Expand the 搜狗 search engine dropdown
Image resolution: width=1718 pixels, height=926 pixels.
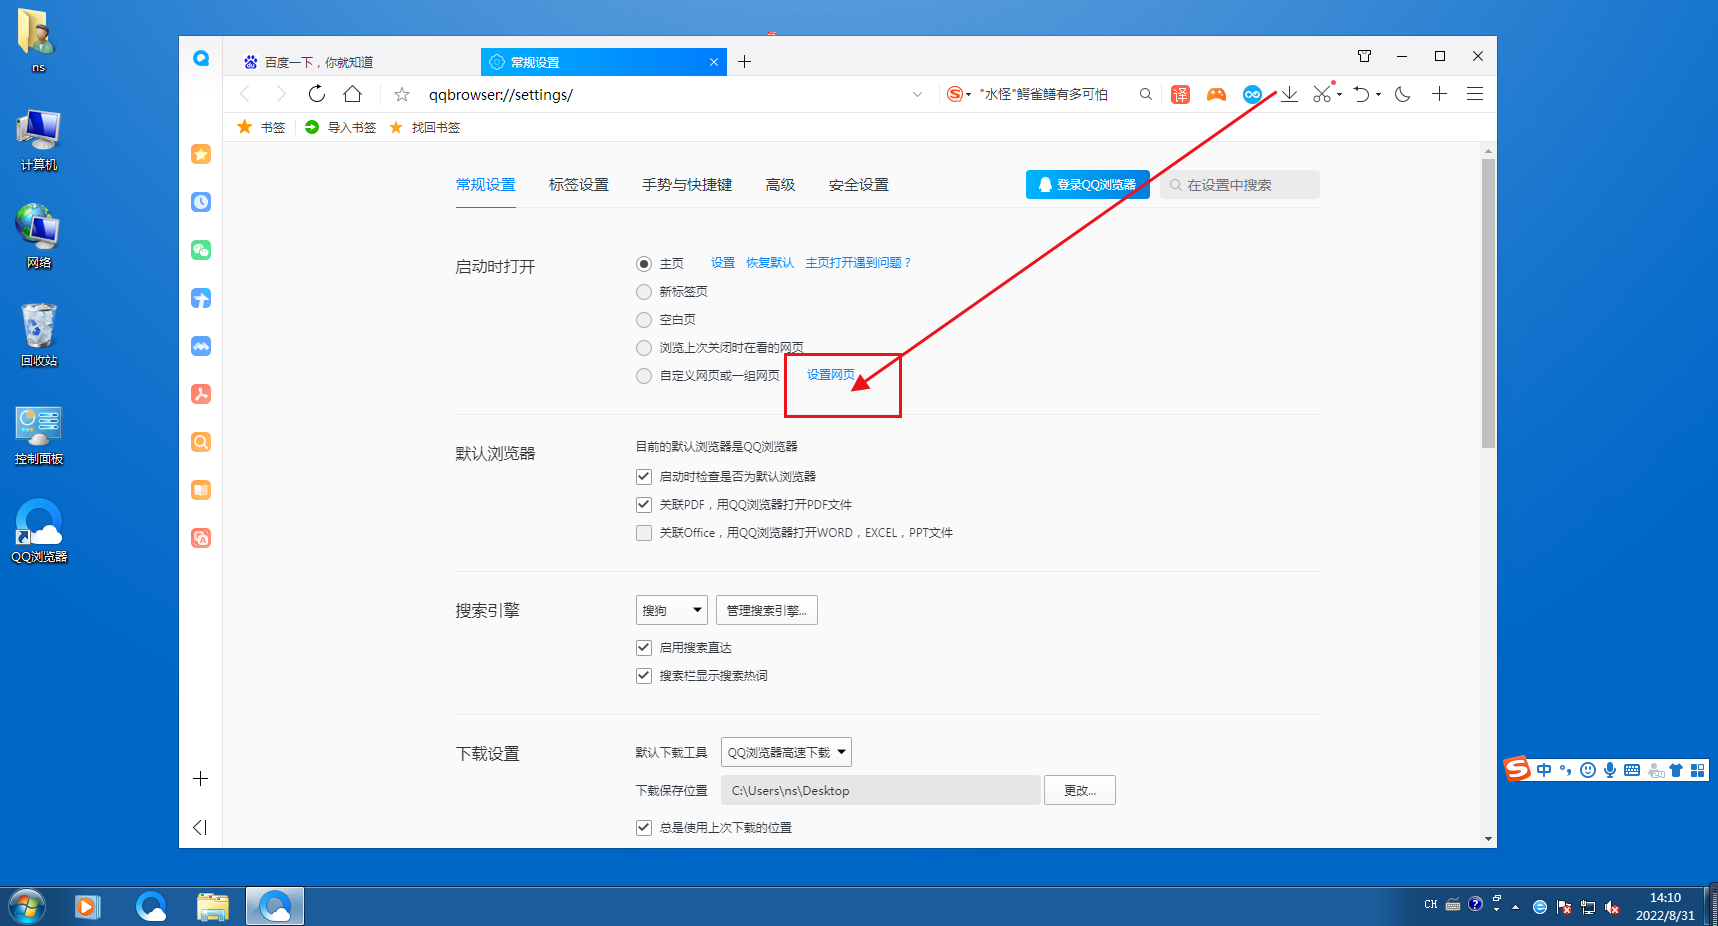672,610
